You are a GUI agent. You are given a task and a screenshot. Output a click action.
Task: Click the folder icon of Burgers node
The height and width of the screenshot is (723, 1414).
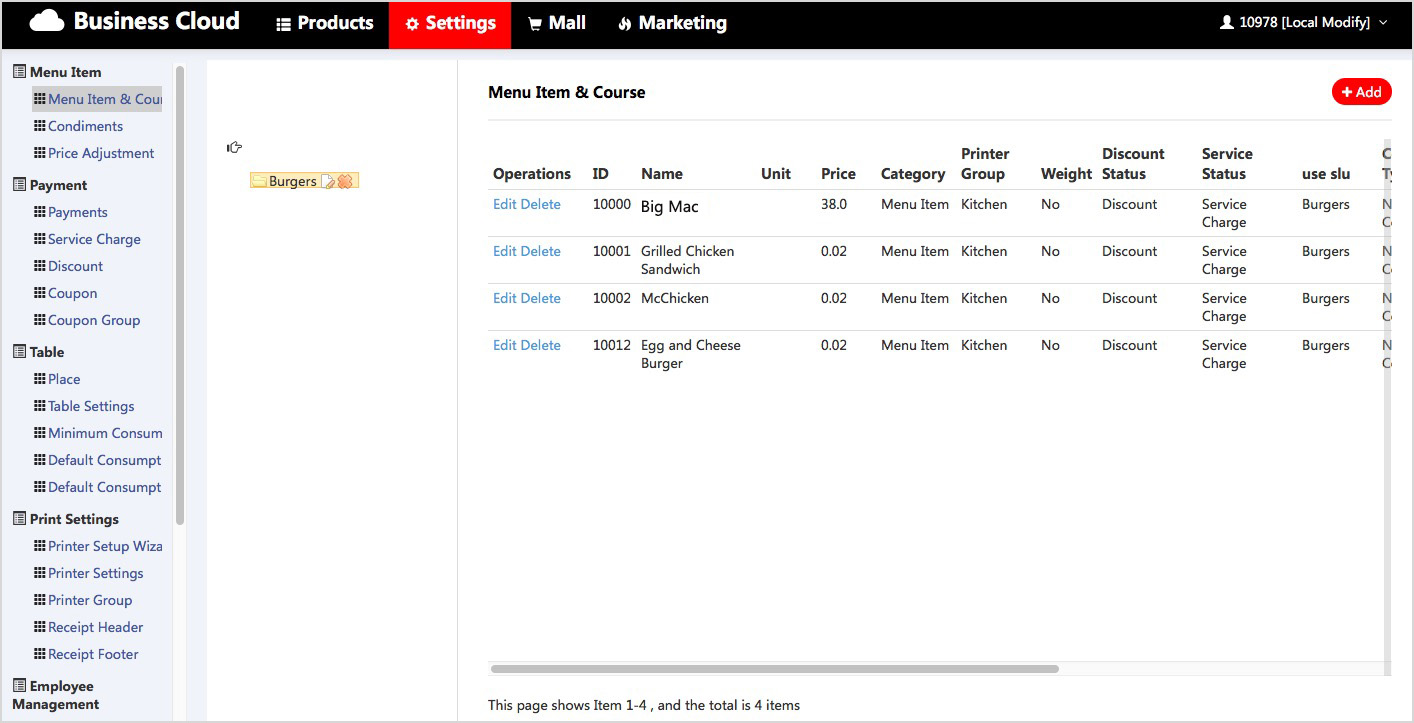coord(259,182)
